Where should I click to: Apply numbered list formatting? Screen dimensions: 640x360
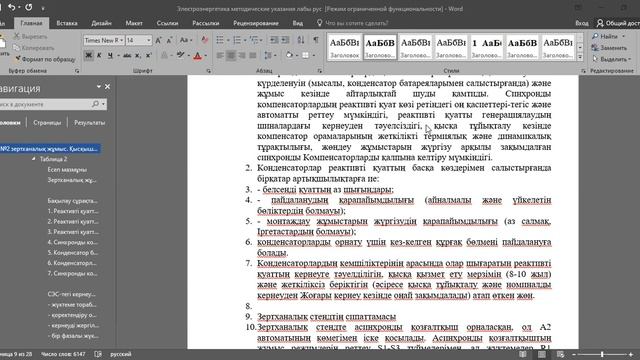pos(237,40)
